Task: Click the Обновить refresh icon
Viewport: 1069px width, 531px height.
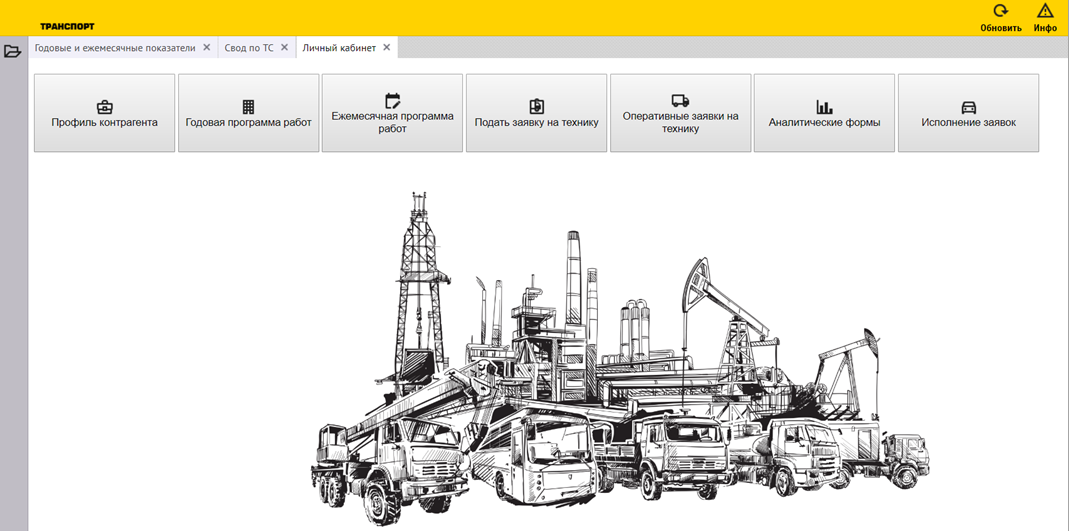Action: click(x=1000, y=11)
